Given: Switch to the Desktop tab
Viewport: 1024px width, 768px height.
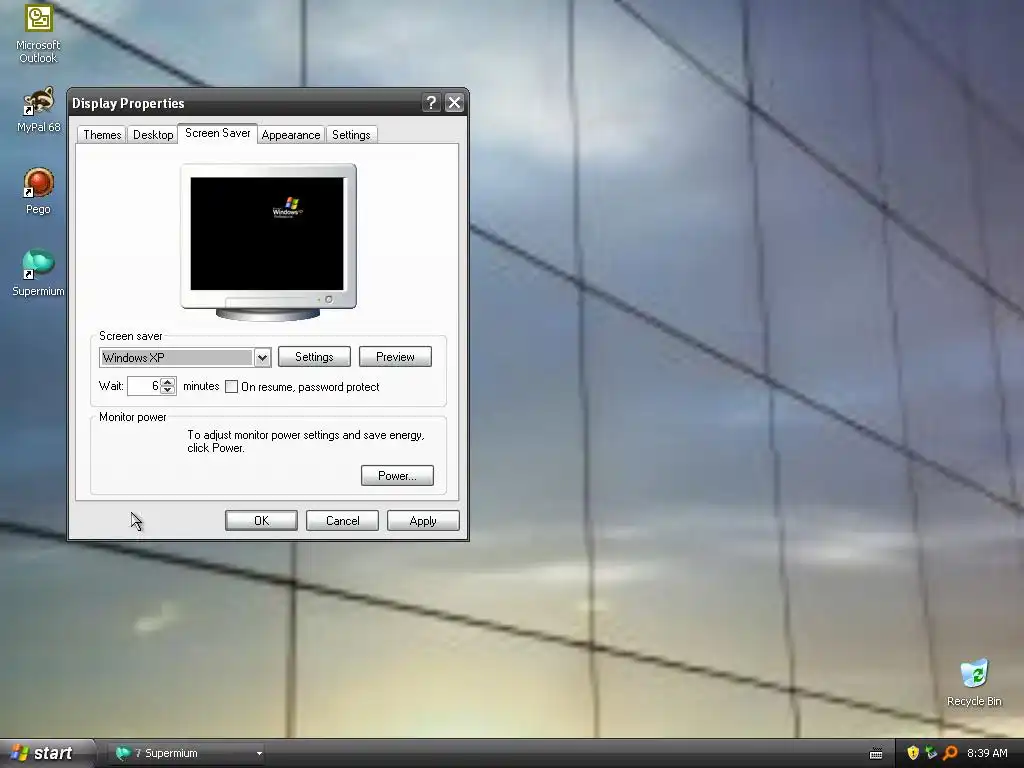Looking at the screenshot, I should click(153, 135).
